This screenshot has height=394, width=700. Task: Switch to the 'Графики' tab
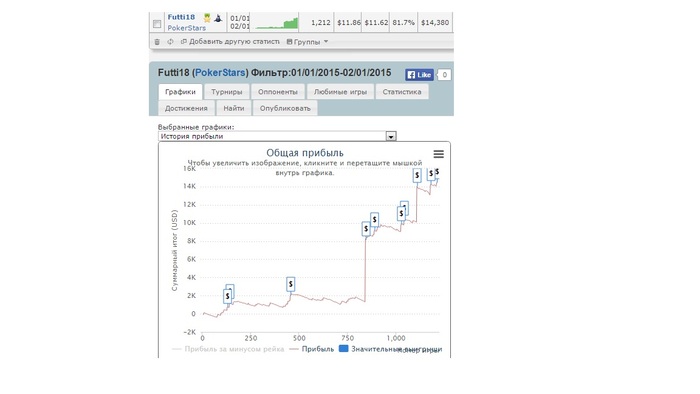coord(180,91)
